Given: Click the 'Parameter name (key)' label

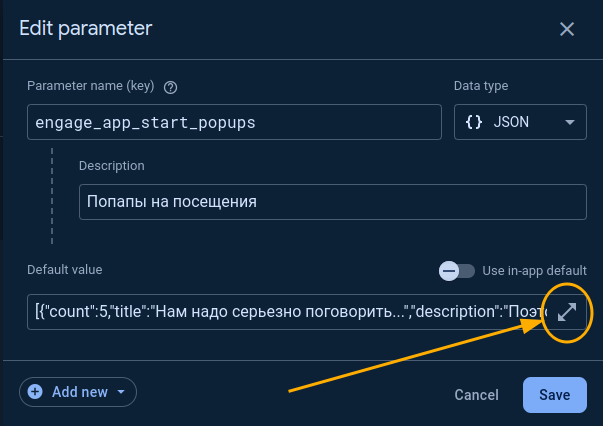Looking at the screenshot, I should [x=91, y=87].
